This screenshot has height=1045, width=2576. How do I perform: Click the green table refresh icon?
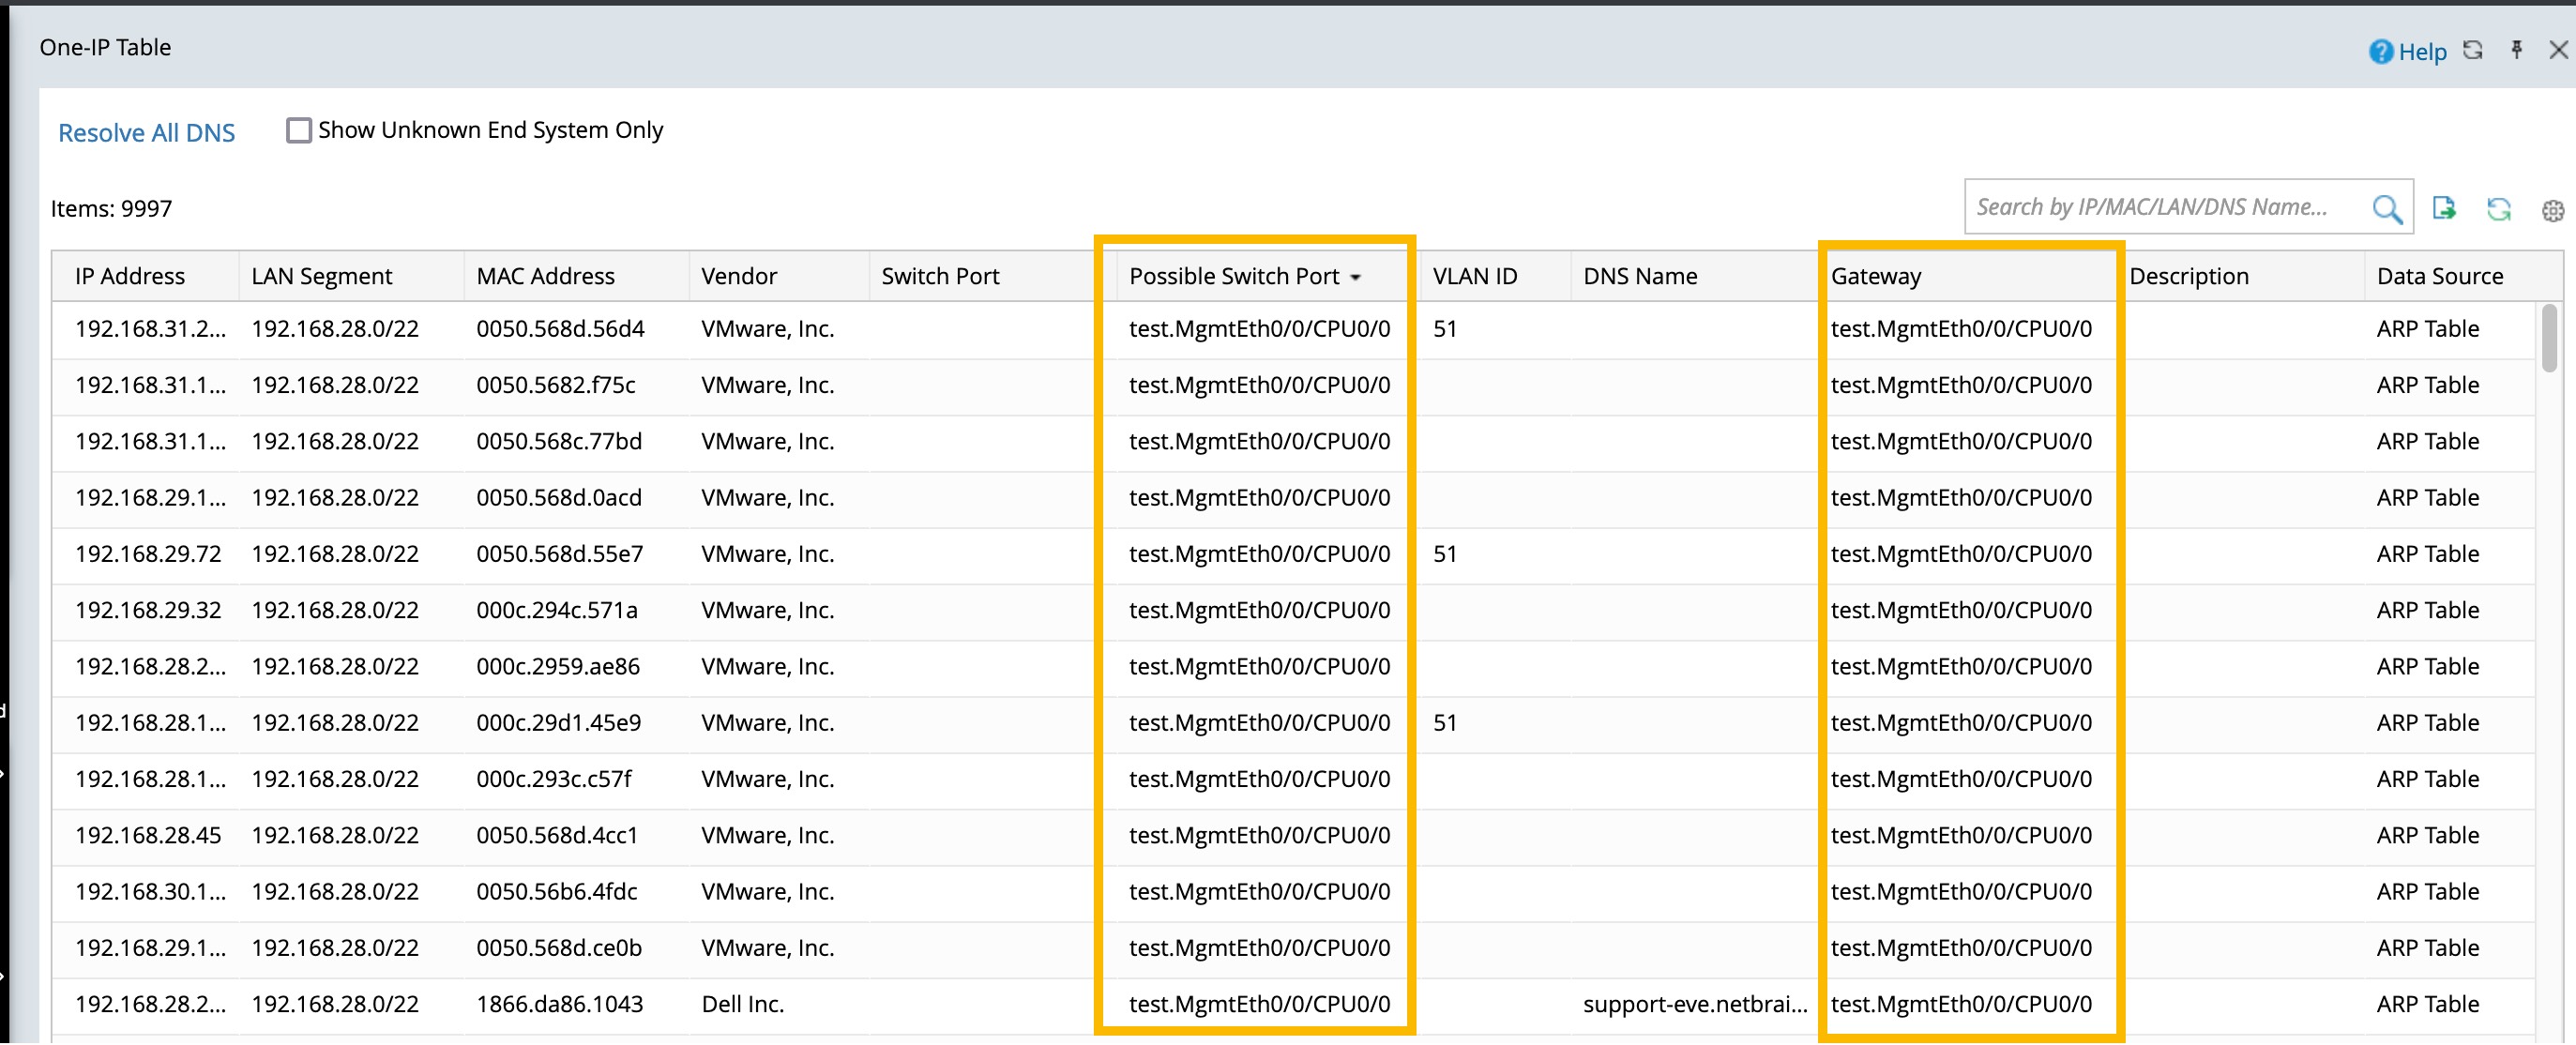(x=2498, y=209)
